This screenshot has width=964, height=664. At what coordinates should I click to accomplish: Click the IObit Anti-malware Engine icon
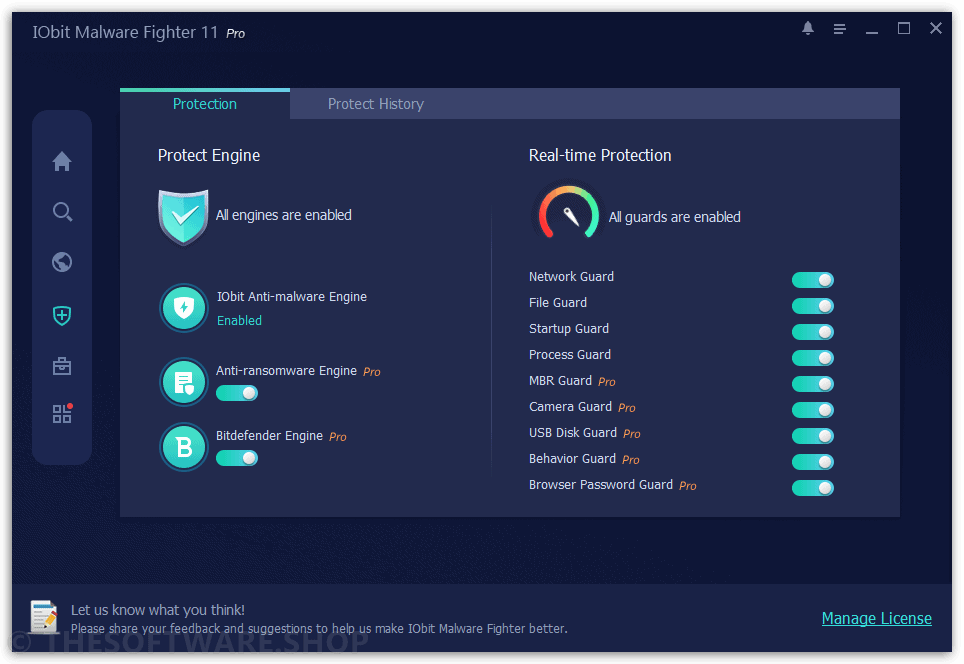click(x=184, y=307)
